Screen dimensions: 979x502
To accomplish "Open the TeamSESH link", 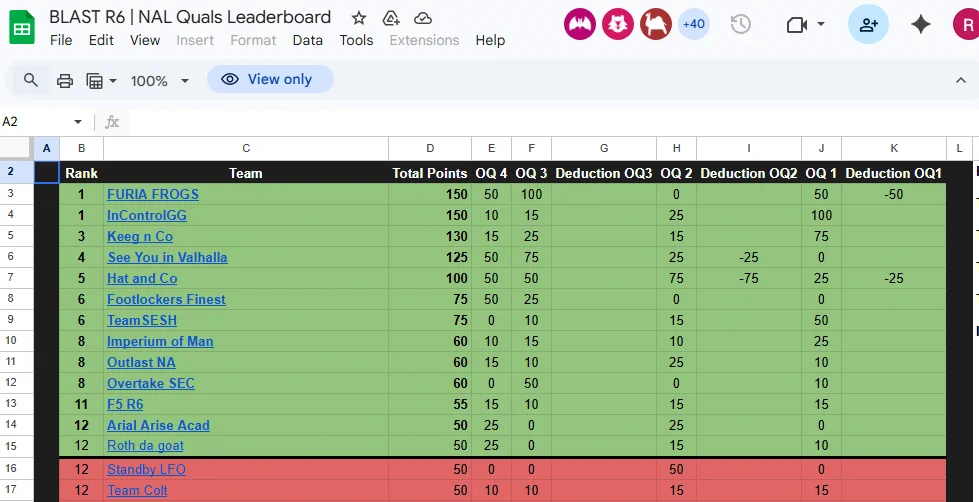I will coord(142,320).
